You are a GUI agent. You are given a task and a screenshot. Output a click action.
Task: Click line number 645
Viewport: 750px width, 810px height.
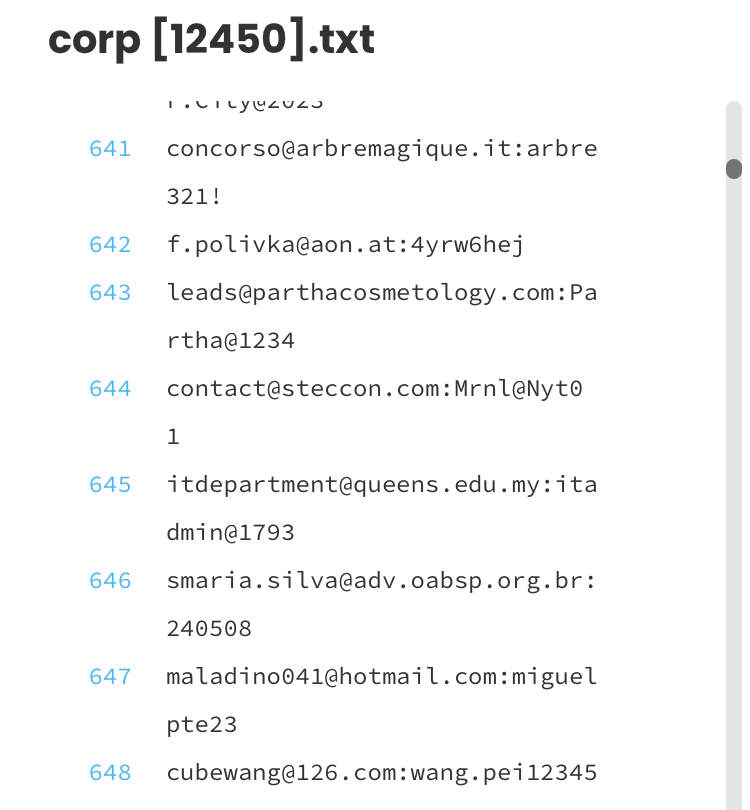(x=110, y=485)
